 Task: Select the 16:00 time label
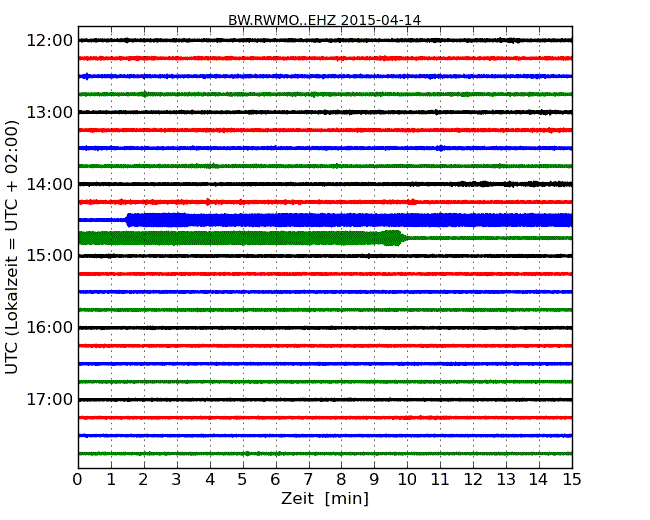click(x=49, y=328)
